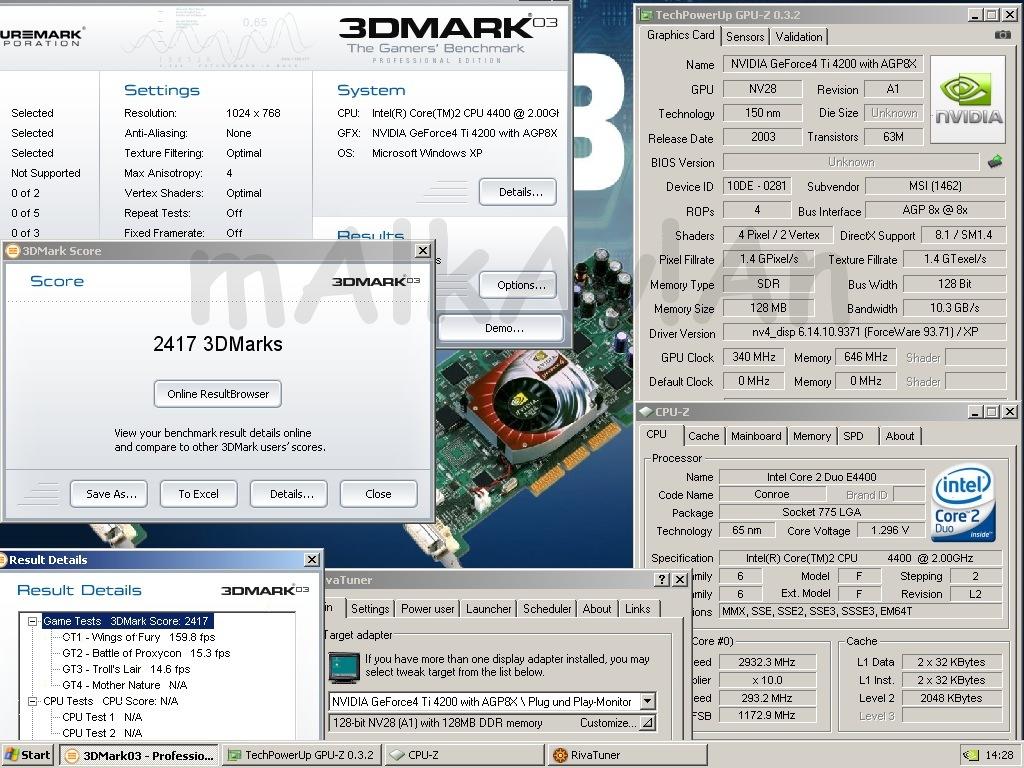Screen dimensions: 1024x768
Task: Click the NVIDIA system tray icon
Action: pos(971,755)
